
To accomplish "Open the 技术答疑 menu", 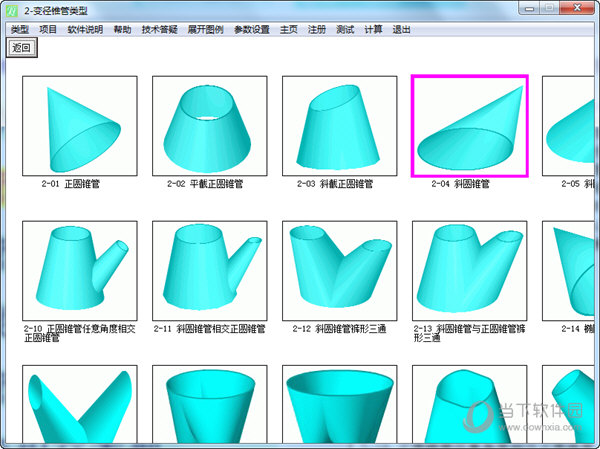I will [160, 29].
